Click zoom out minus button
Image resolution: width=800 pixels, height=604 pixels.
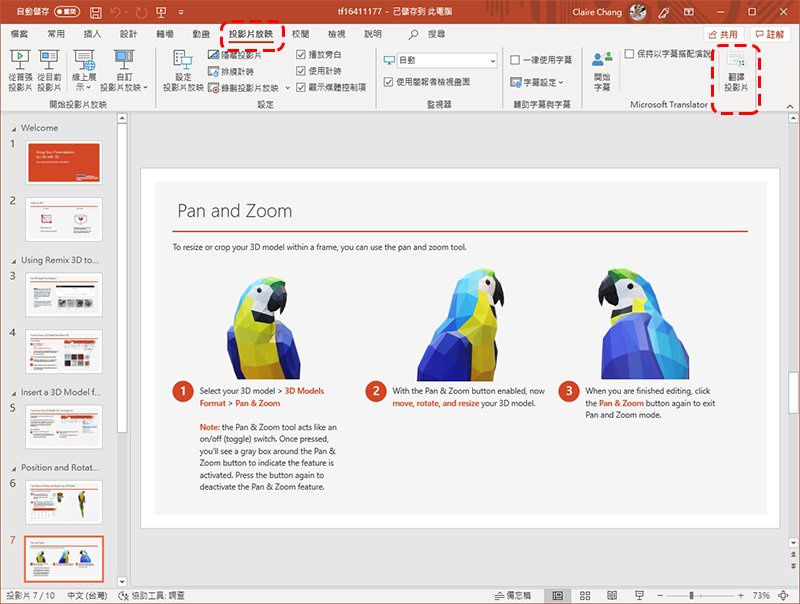660,595
